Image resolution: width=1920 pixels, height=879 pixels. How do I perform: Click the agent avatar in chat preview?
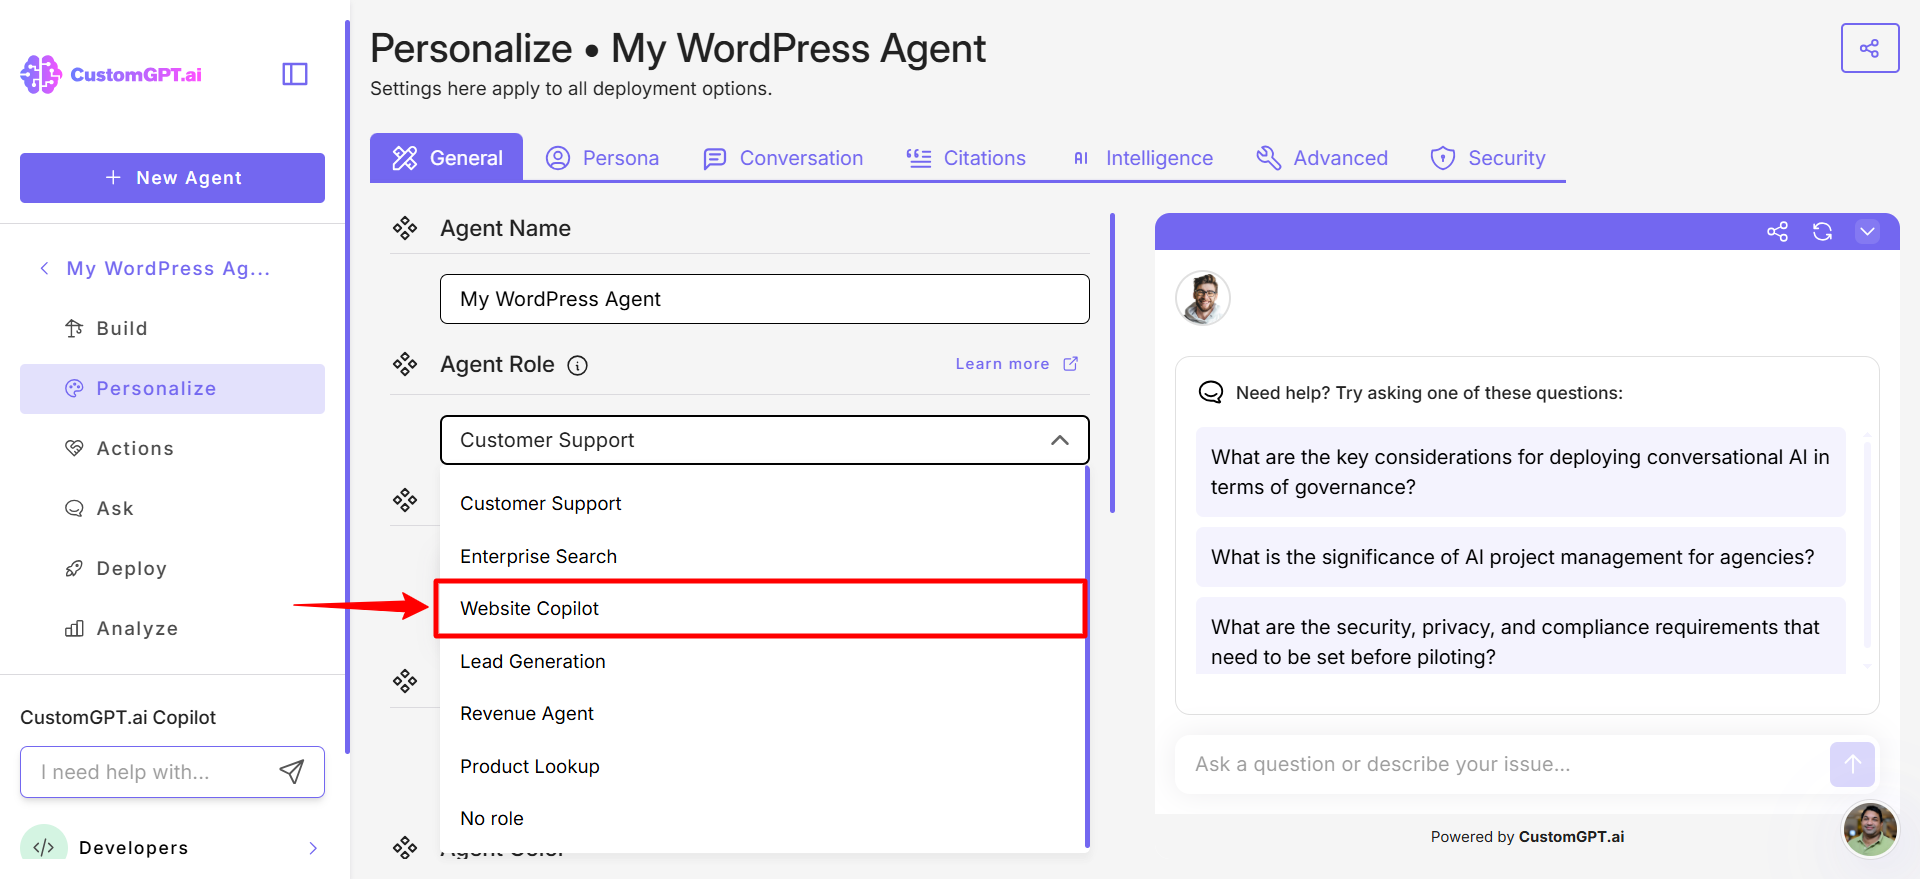click(x=1203, y=298)
